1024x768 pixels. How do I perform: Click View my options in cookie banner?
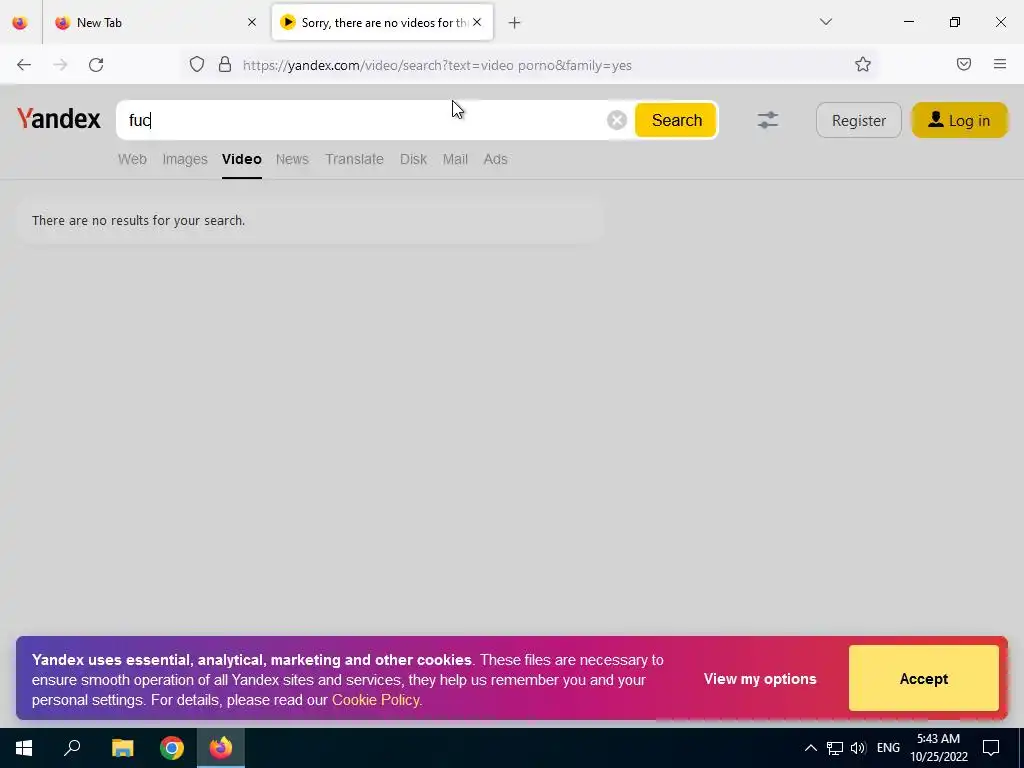click(760, 679)
